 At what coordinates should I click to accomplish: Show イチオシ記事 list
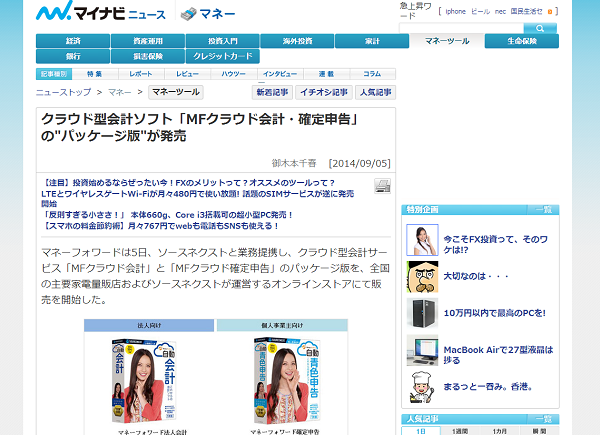click(x=324, y=92)
